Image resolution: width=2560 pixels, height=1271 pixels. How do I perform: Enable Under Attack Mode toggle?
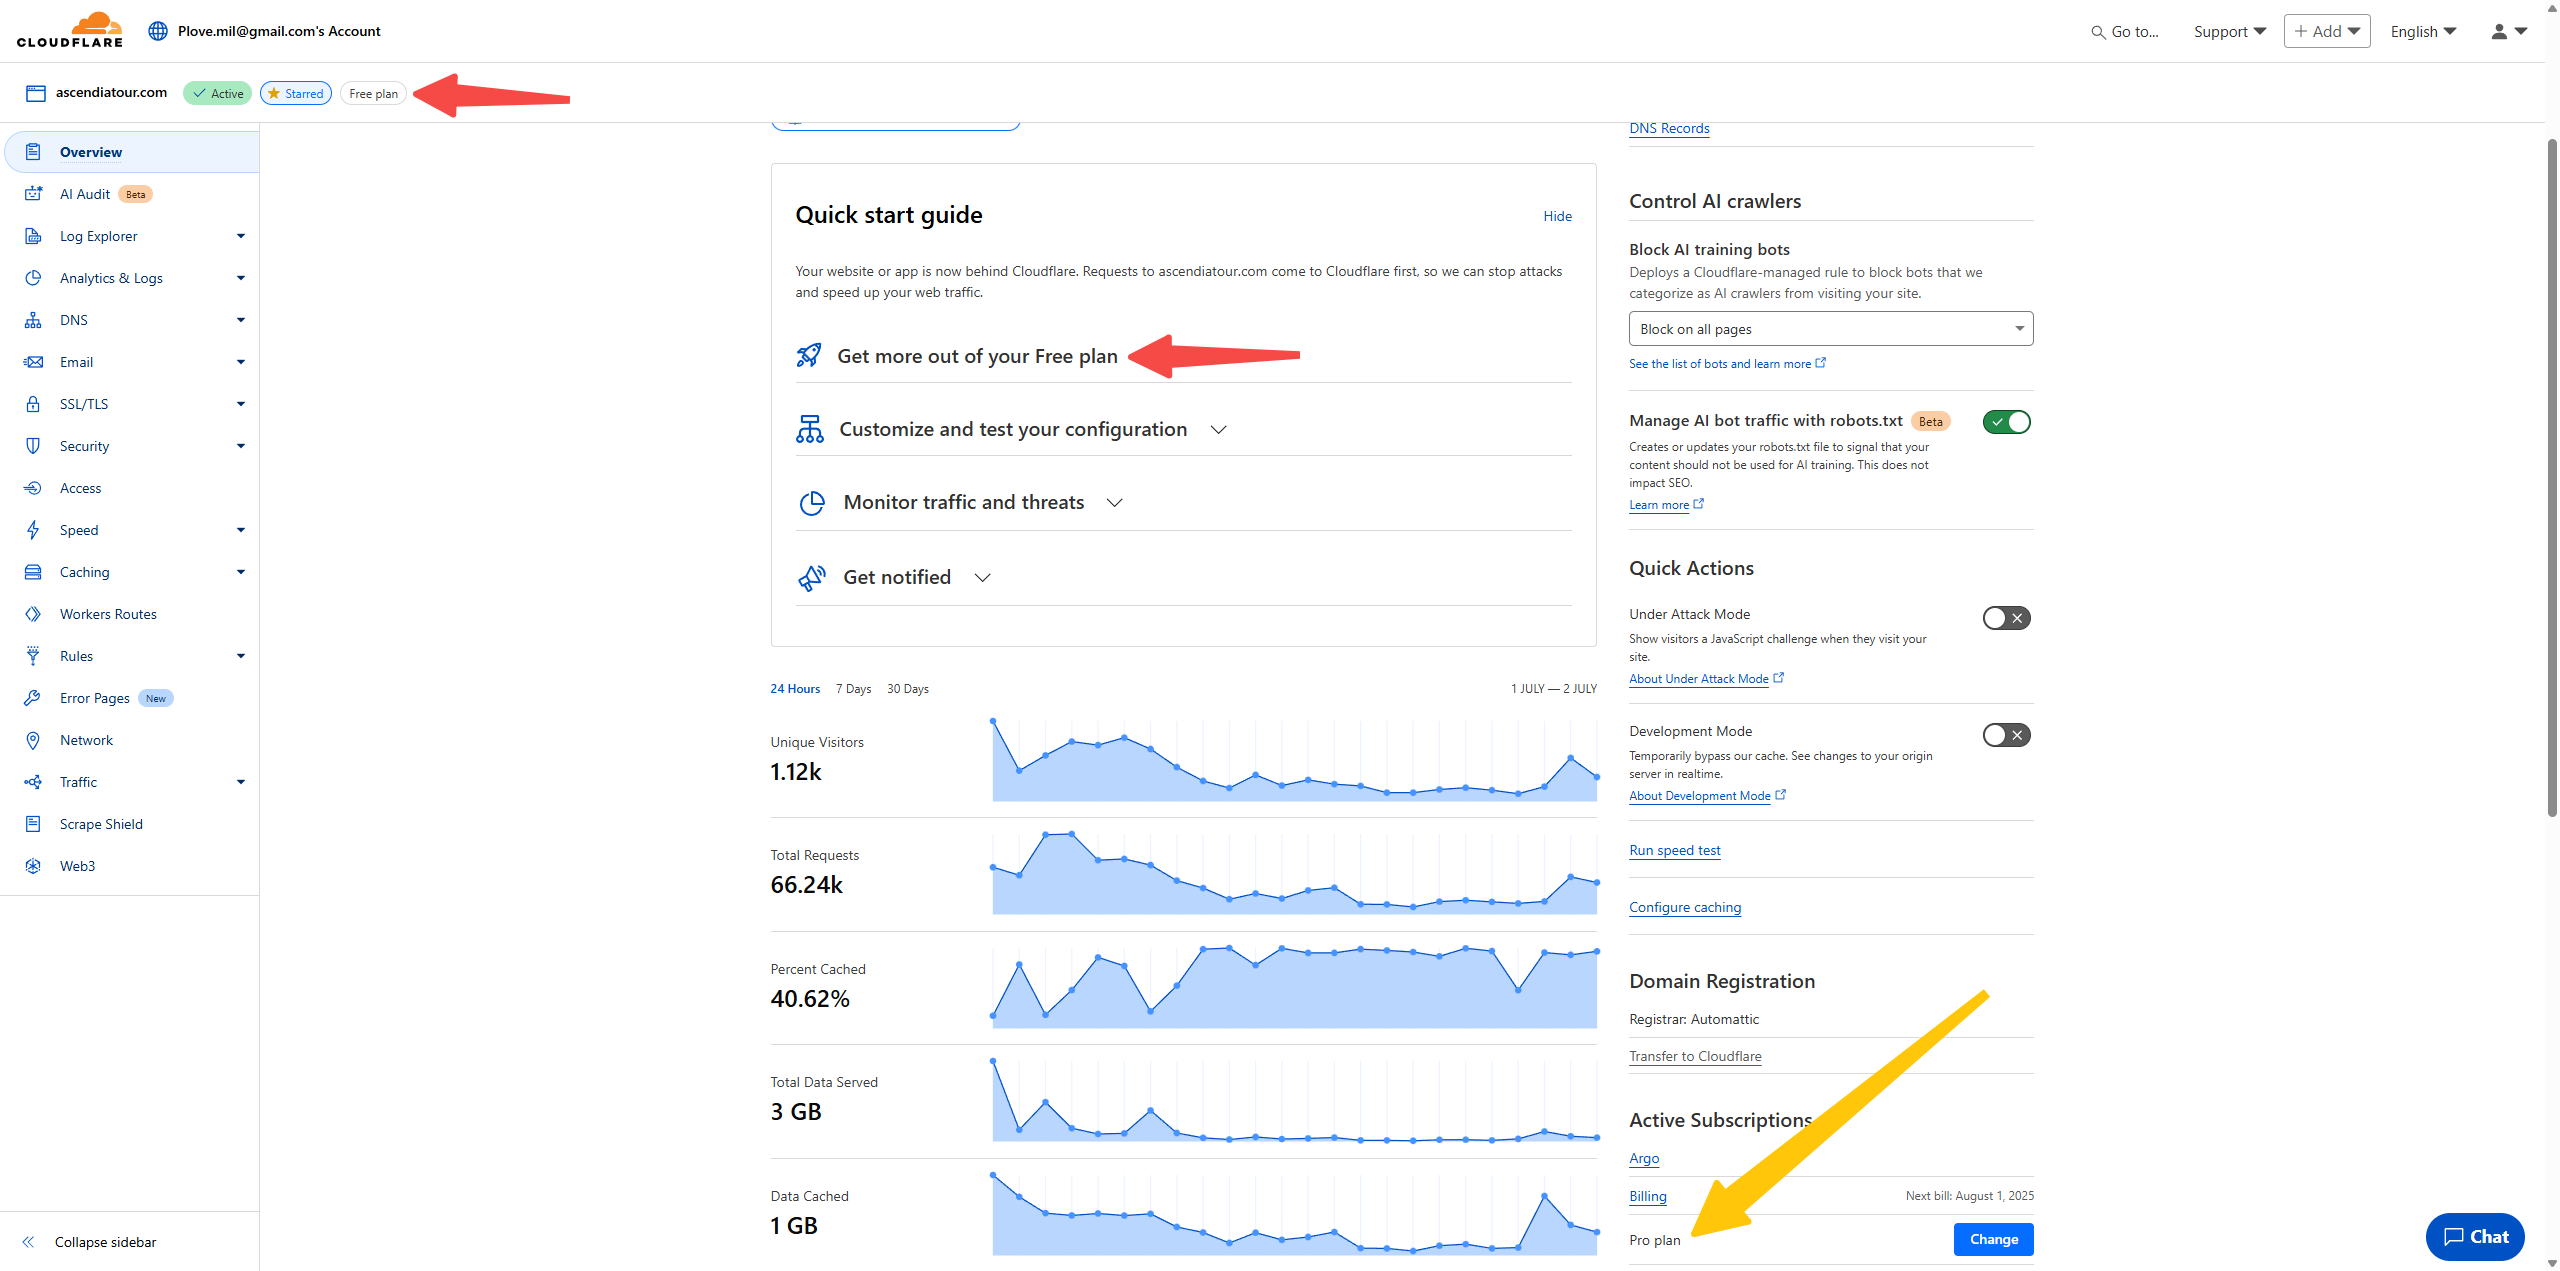click(x=2006, y=618)
